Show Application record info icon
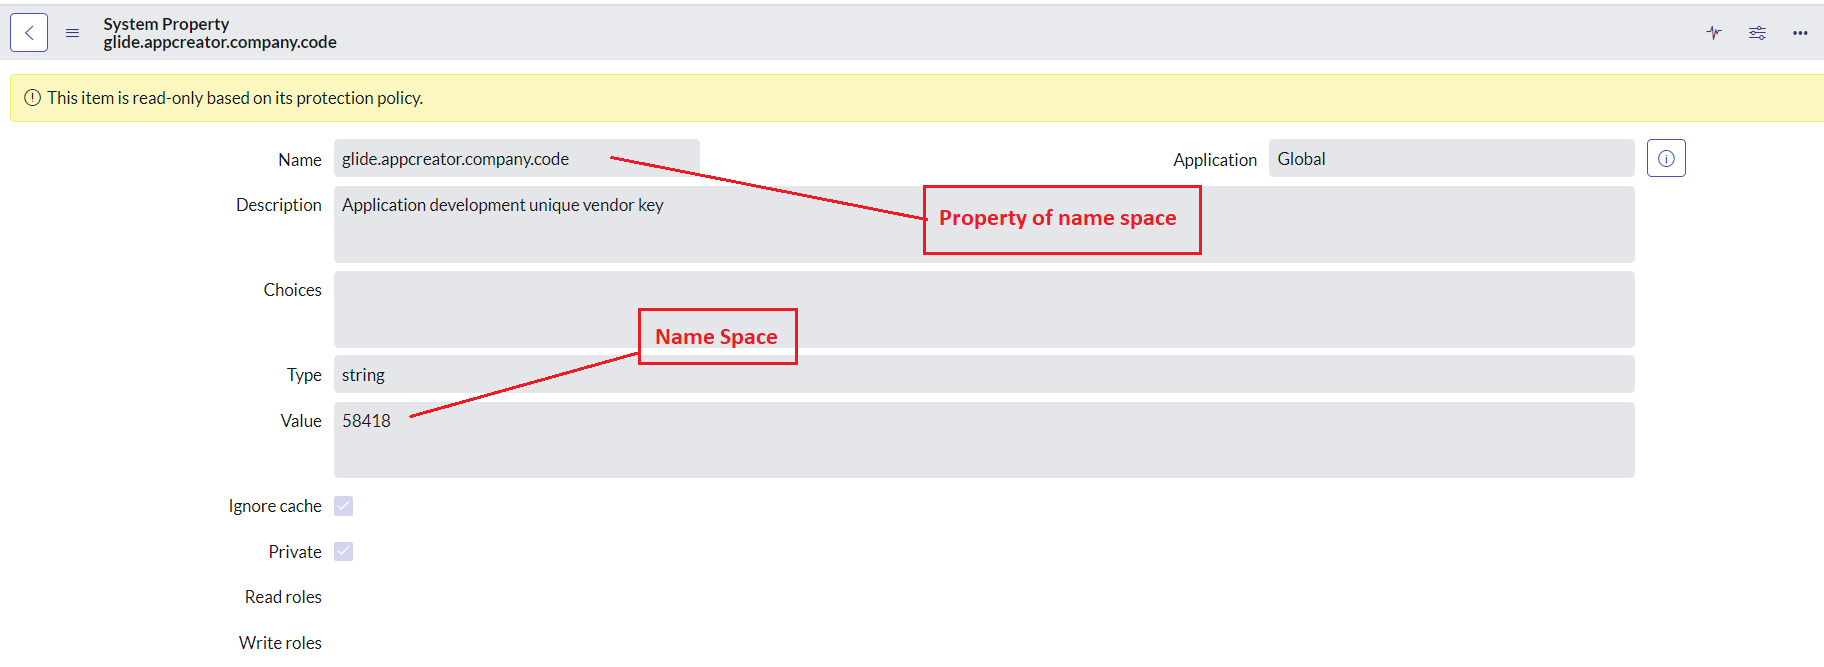The height and width of the screenshot is (667, 1824). coord(1666,158)
